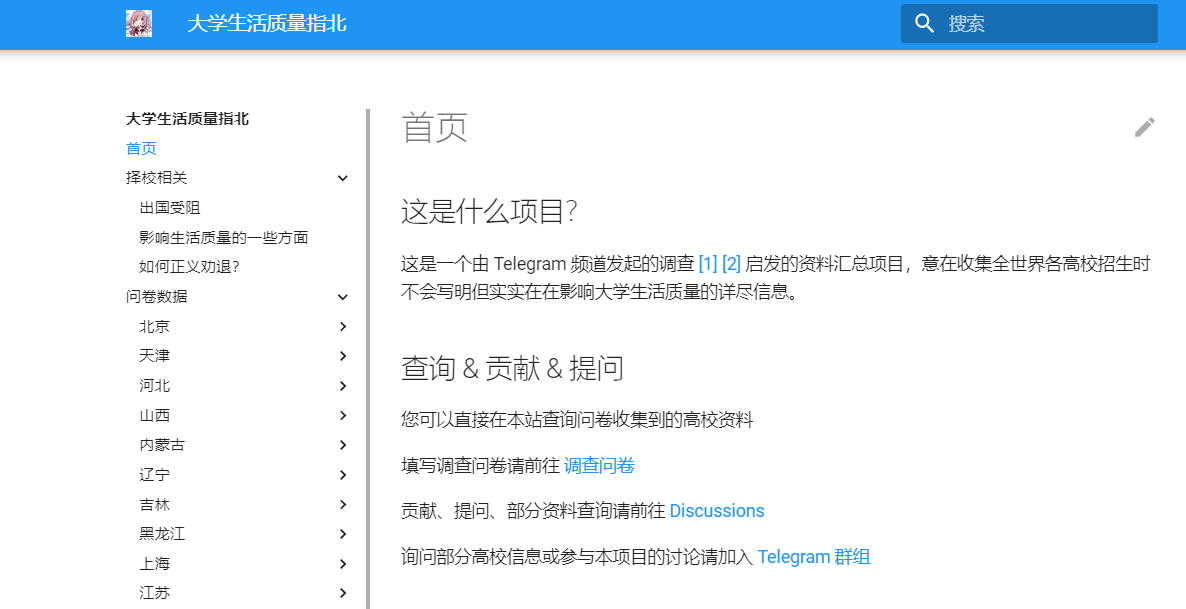The width and height of the screenshot is (1186, 609).
Task: Open the 调查问卷 link
Action: pos(599,466)
